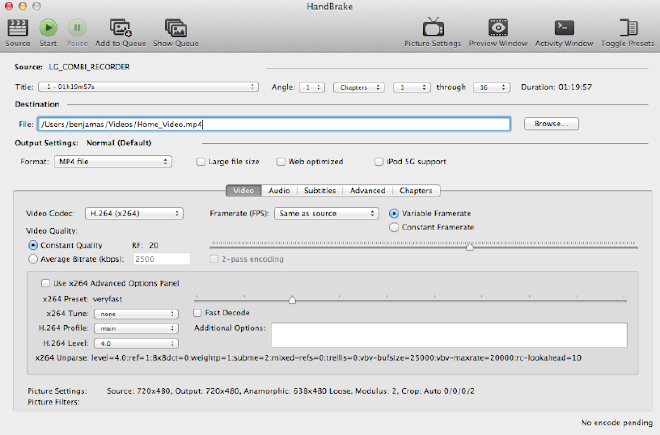Screen dimensions: 660x435
Task: Open the start chapter dropdown showing 1
Action: coord(412,87)
